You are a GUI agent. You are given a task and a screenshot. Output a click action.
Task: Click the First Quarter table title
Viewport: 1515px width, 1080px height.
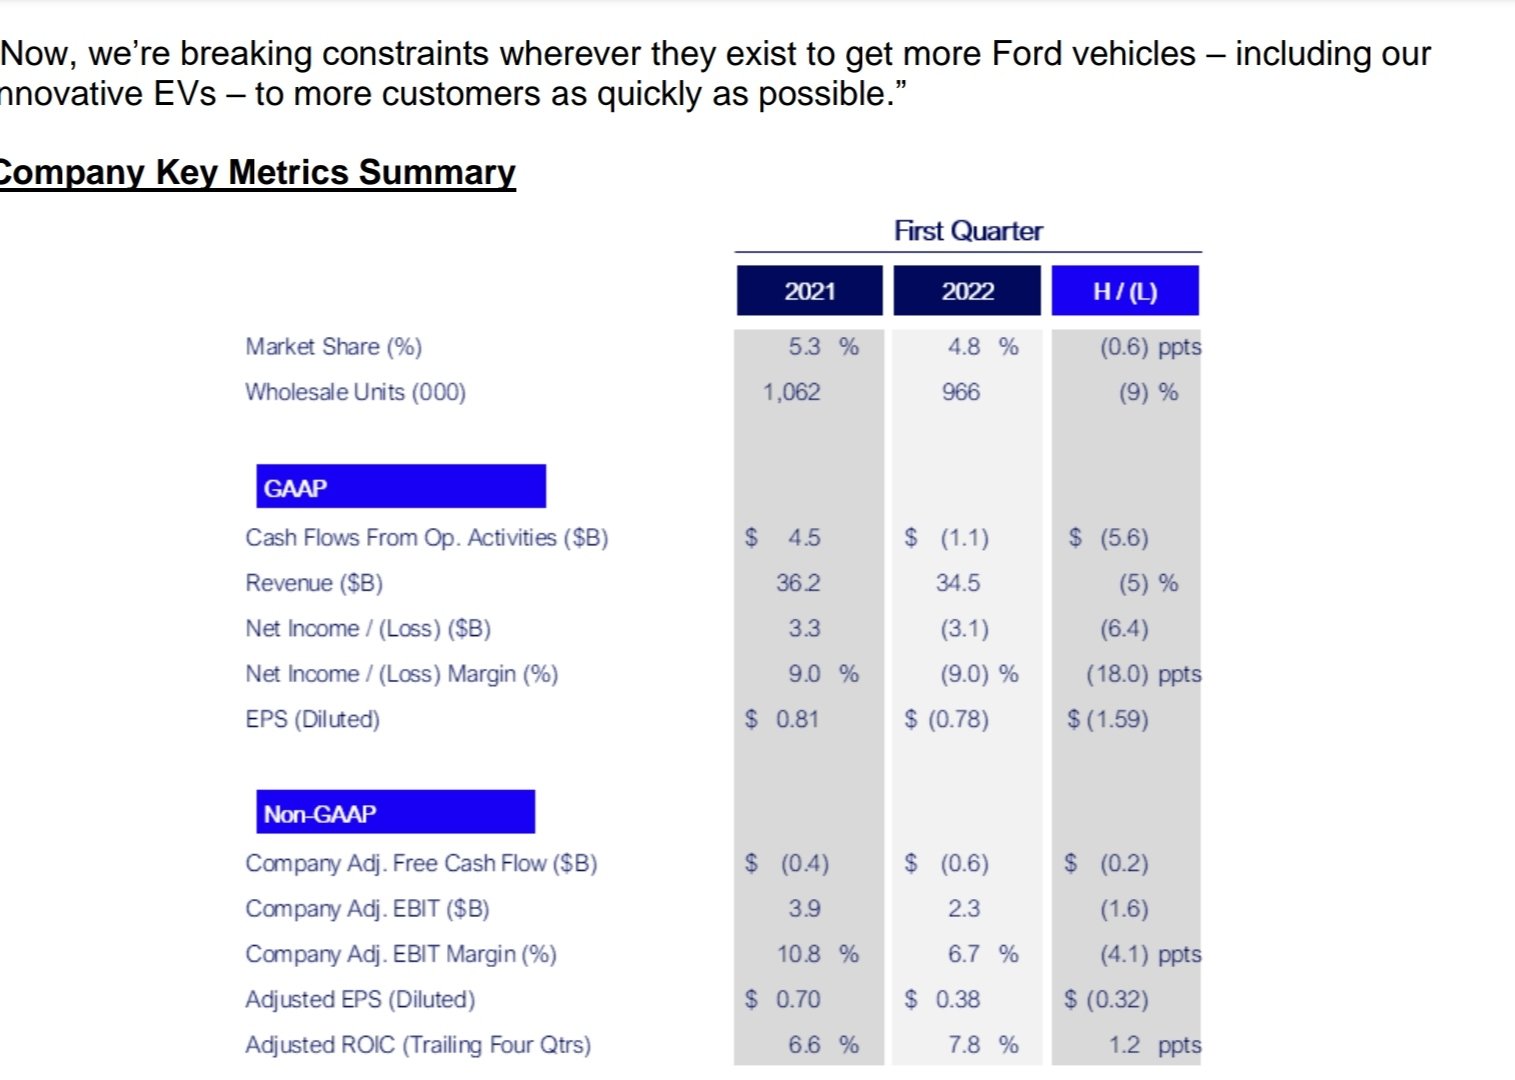968,231
